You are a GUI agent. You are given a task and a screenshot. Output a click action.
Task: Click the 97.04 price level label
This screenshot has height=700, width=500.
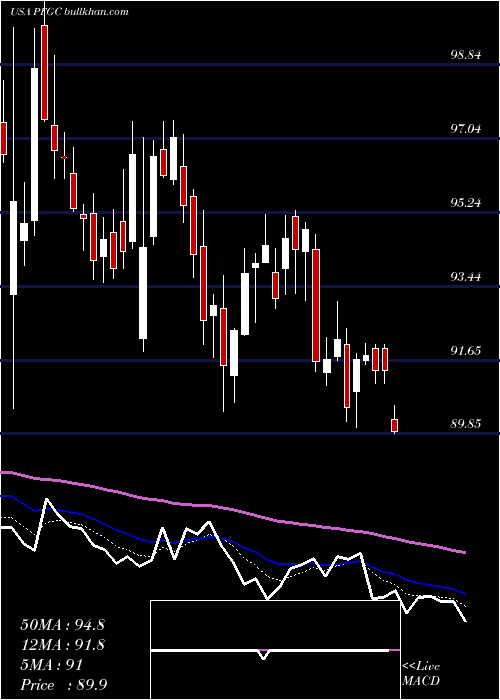[466, 129]
